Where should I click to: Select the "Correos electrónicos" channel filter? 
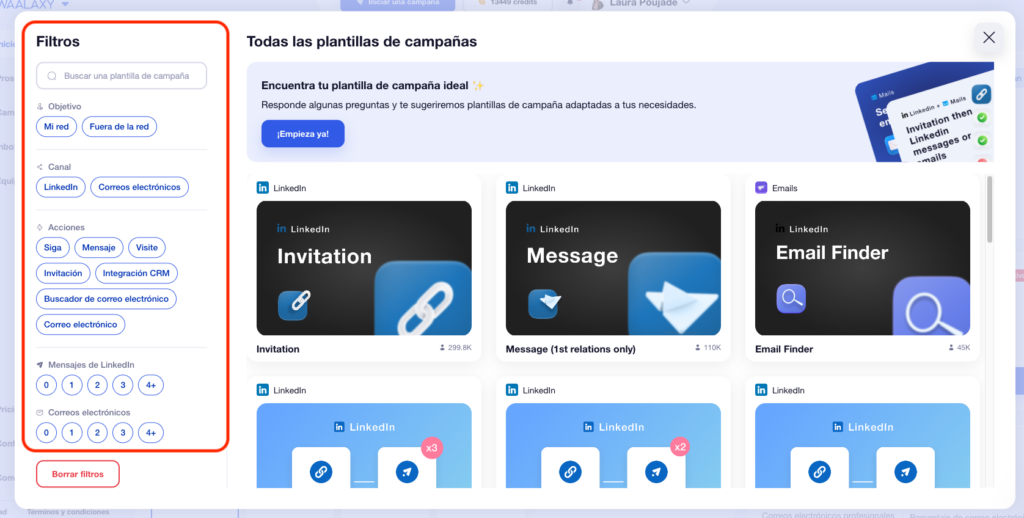139,187
